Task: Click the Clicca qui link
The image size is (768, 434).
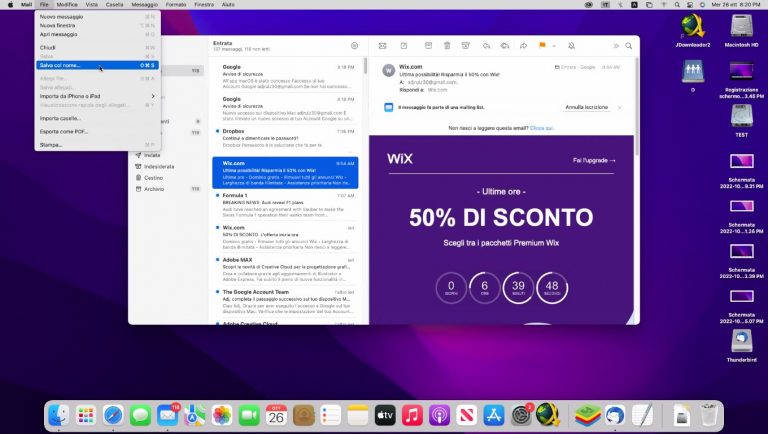Action: point(542,128)
